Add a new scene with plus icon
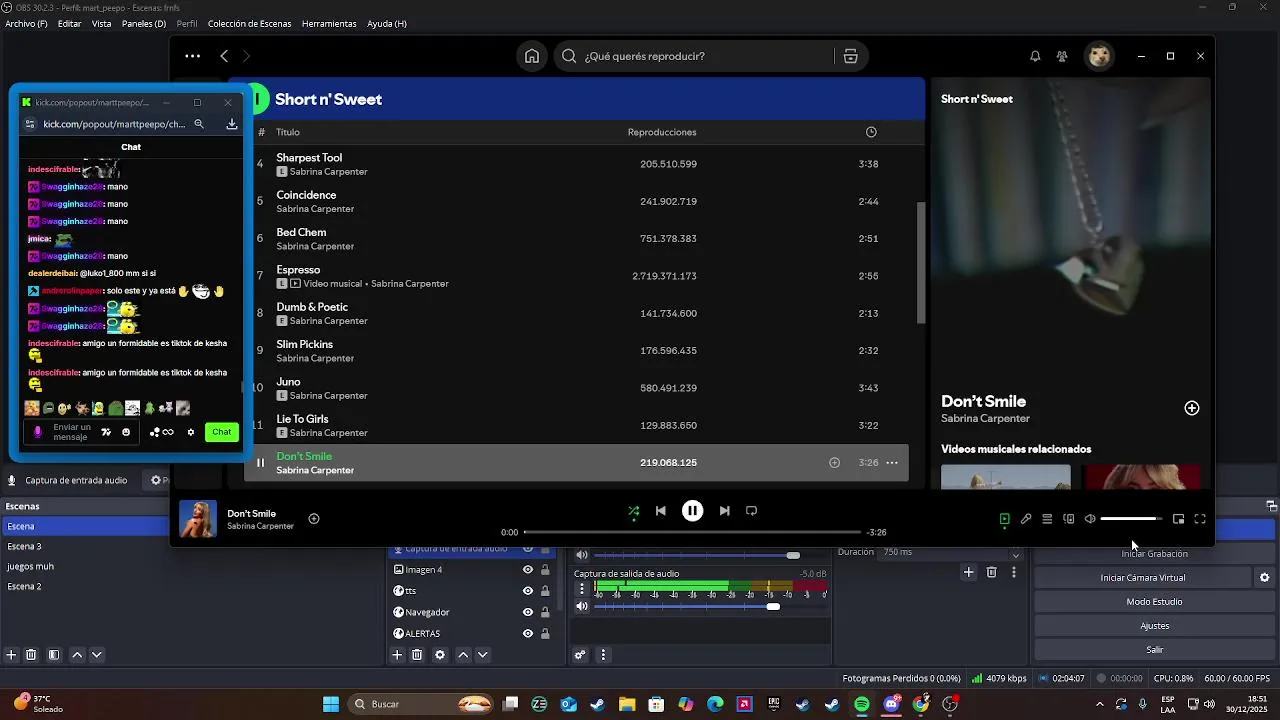 [x=11, y=655]
